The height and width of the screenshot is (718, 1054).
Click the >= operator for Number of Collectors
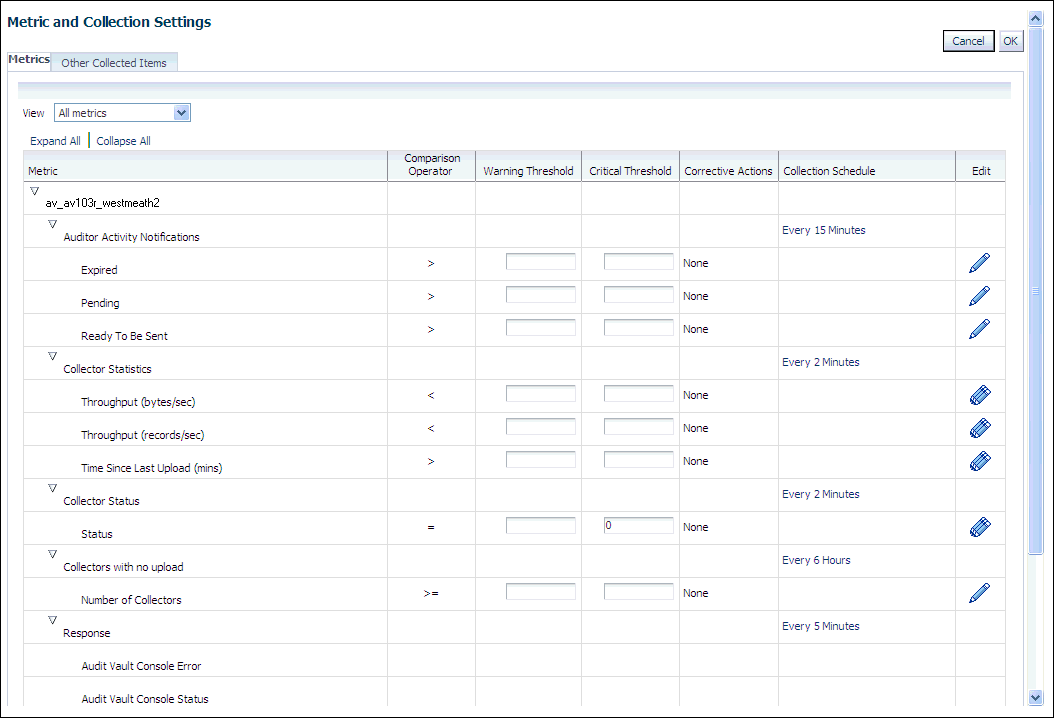coord(431,594)
